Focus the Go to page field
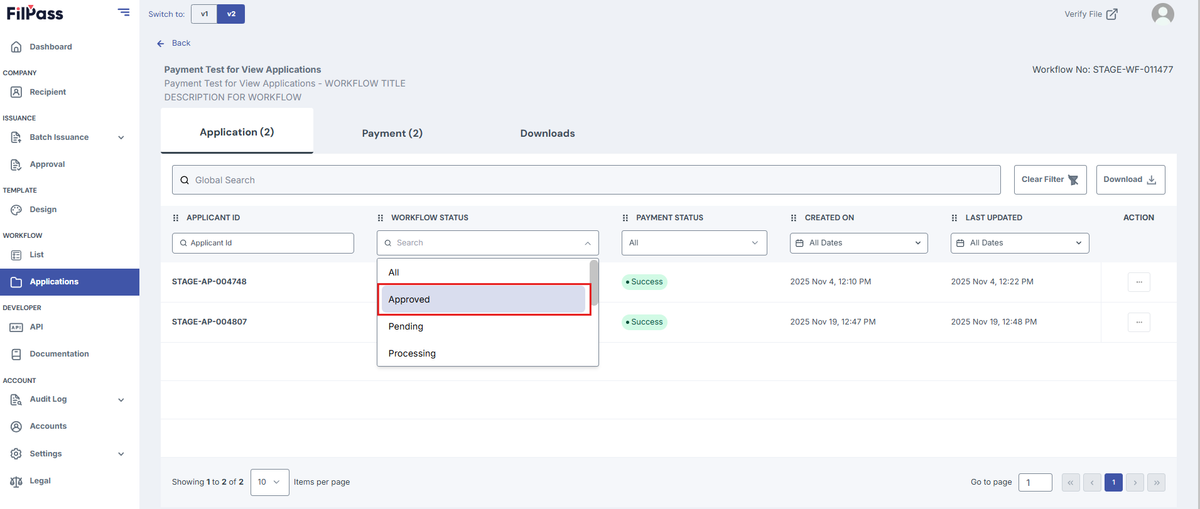 pyautogui.click(x=1035, y=482)
